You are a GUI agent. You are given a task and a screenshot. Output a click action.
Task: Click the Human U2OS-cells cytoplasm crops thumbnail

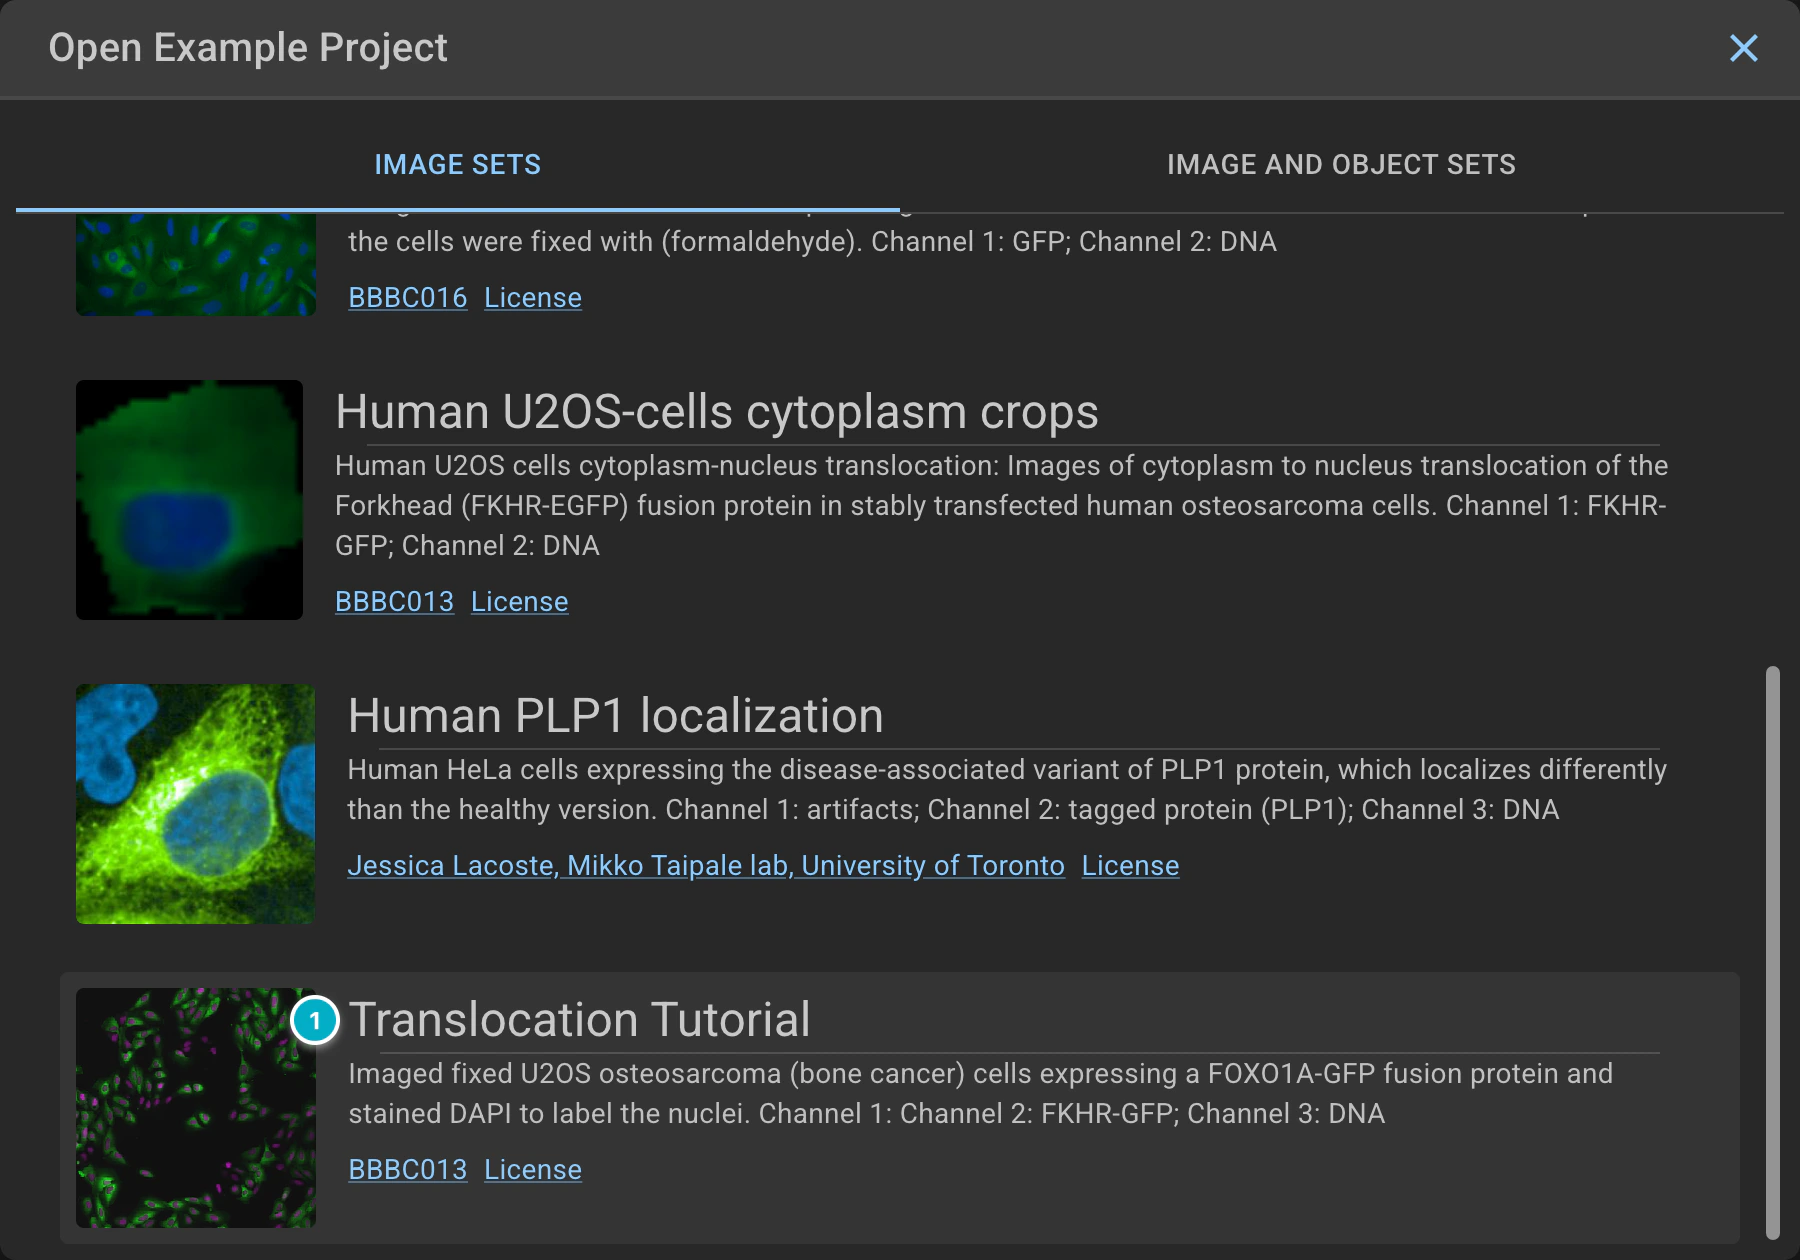[189, 500]
